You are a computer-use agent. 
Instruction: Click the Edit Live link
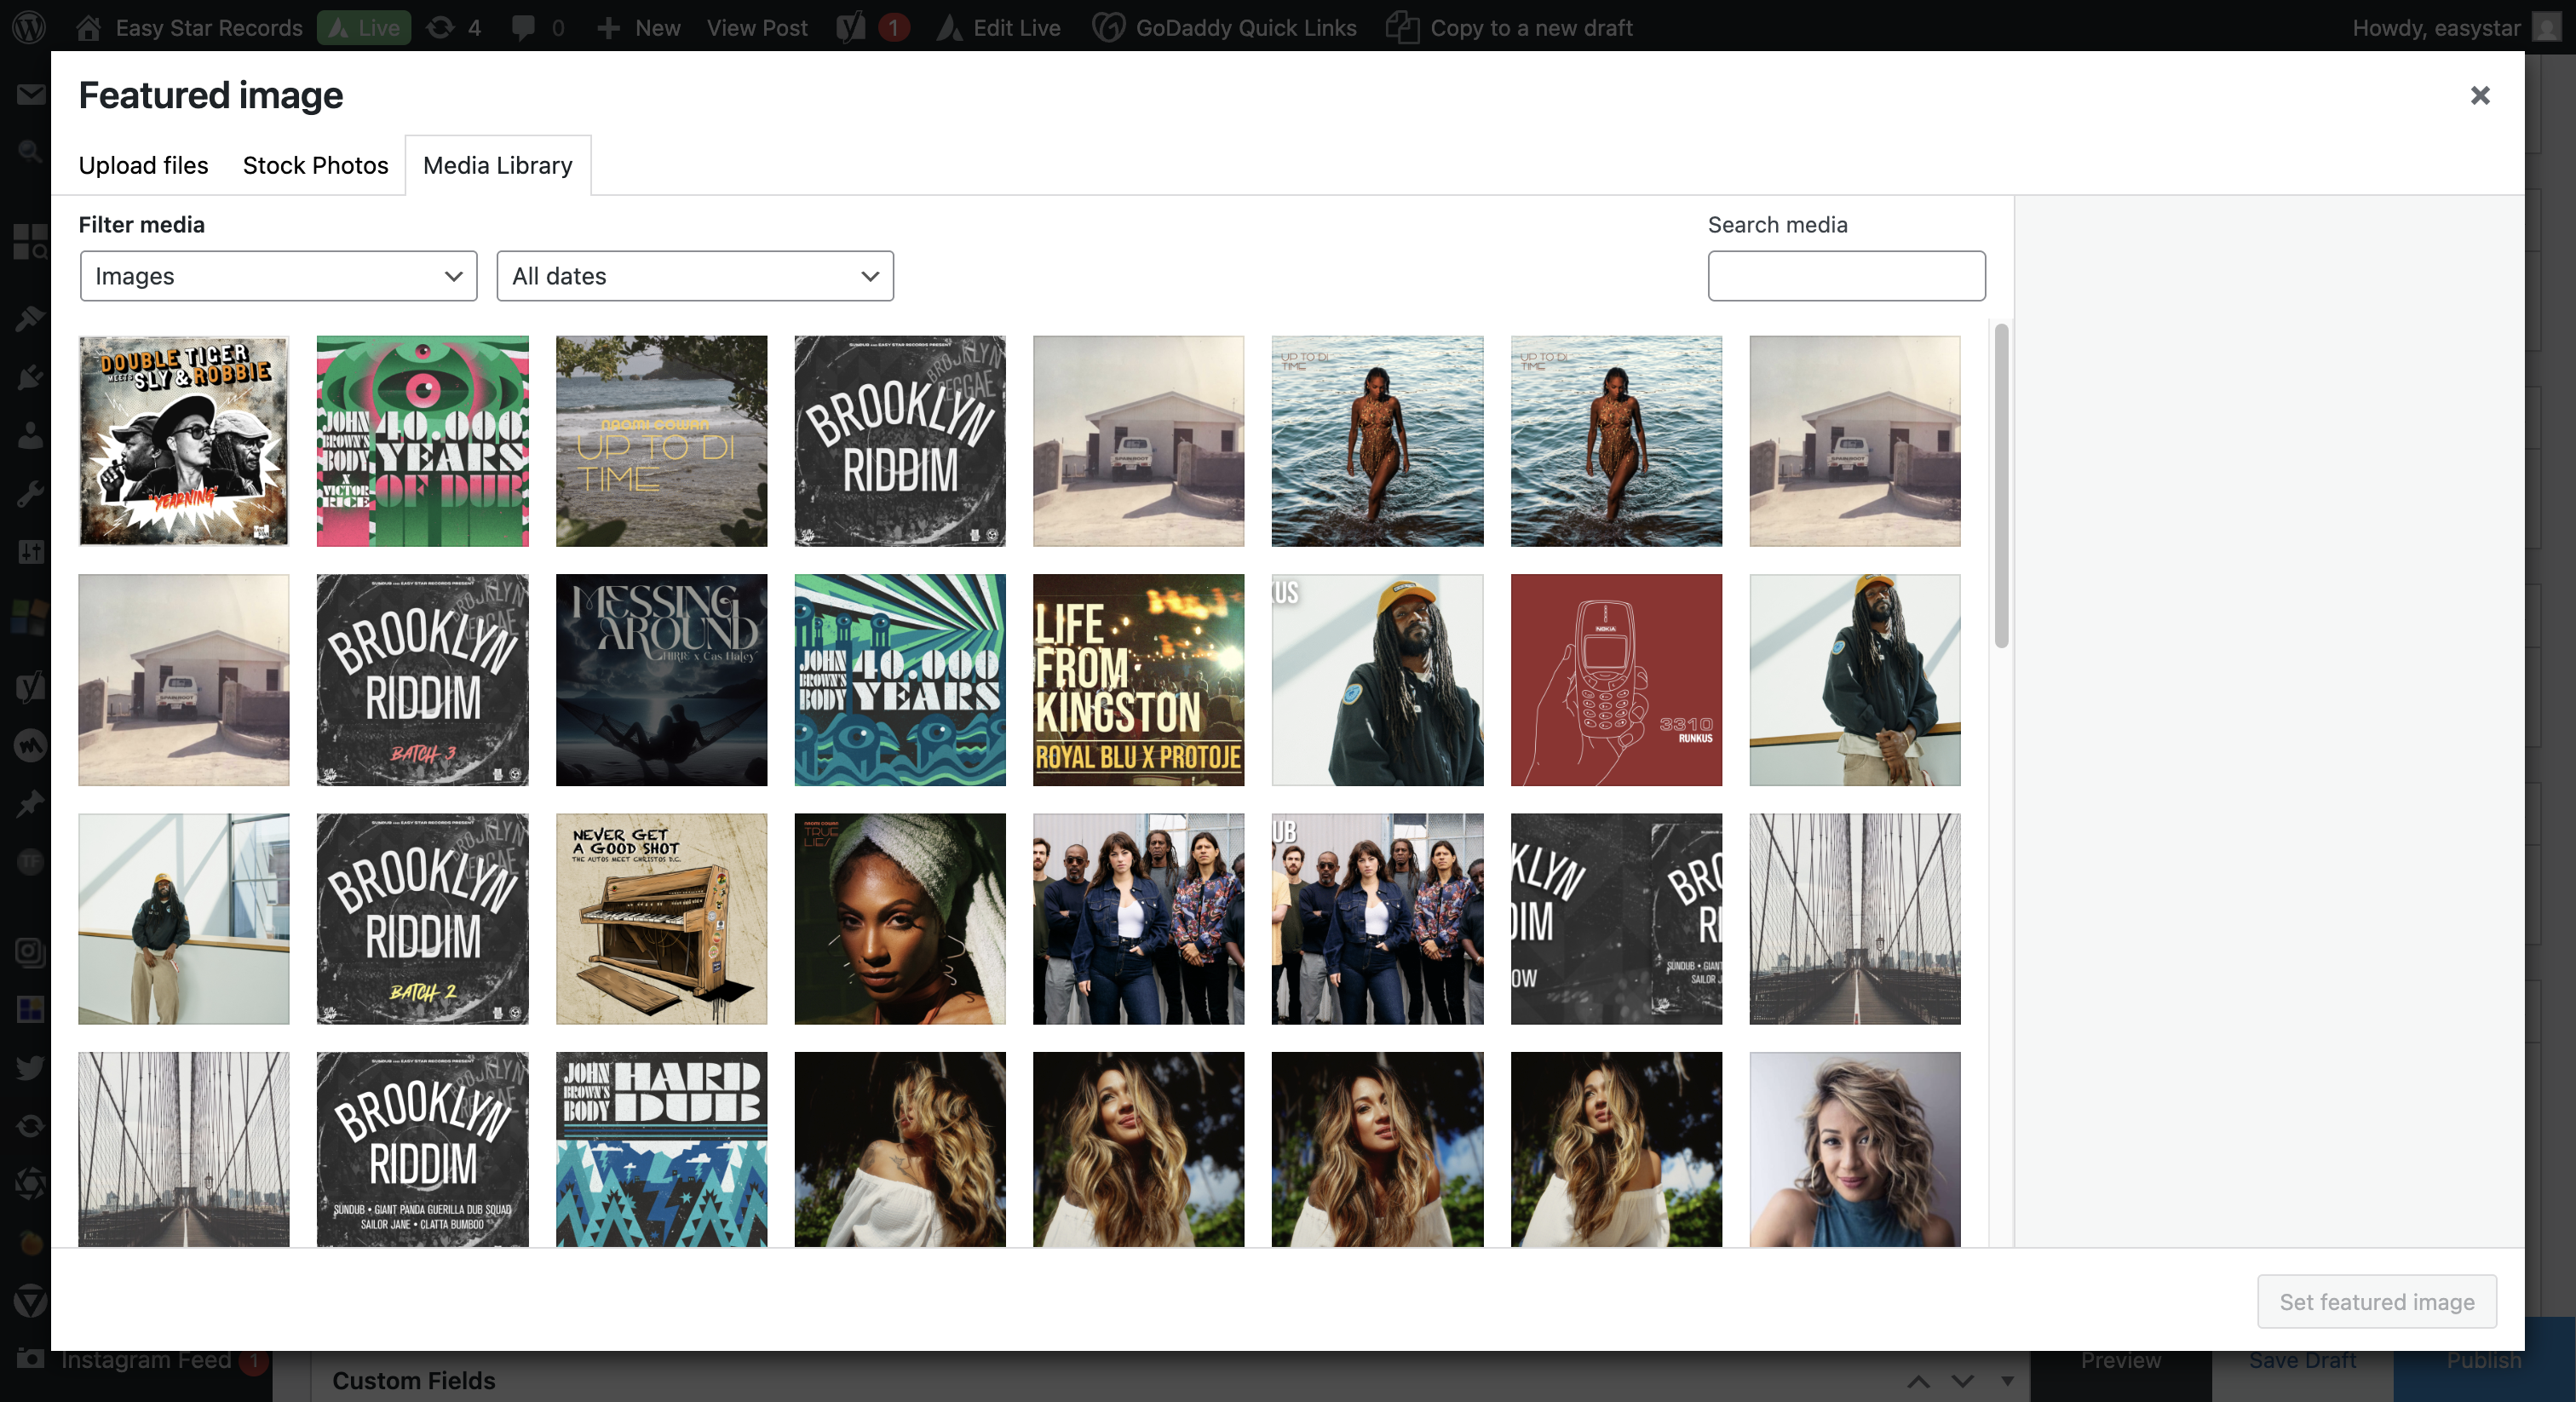click(x=1016, y=27)
